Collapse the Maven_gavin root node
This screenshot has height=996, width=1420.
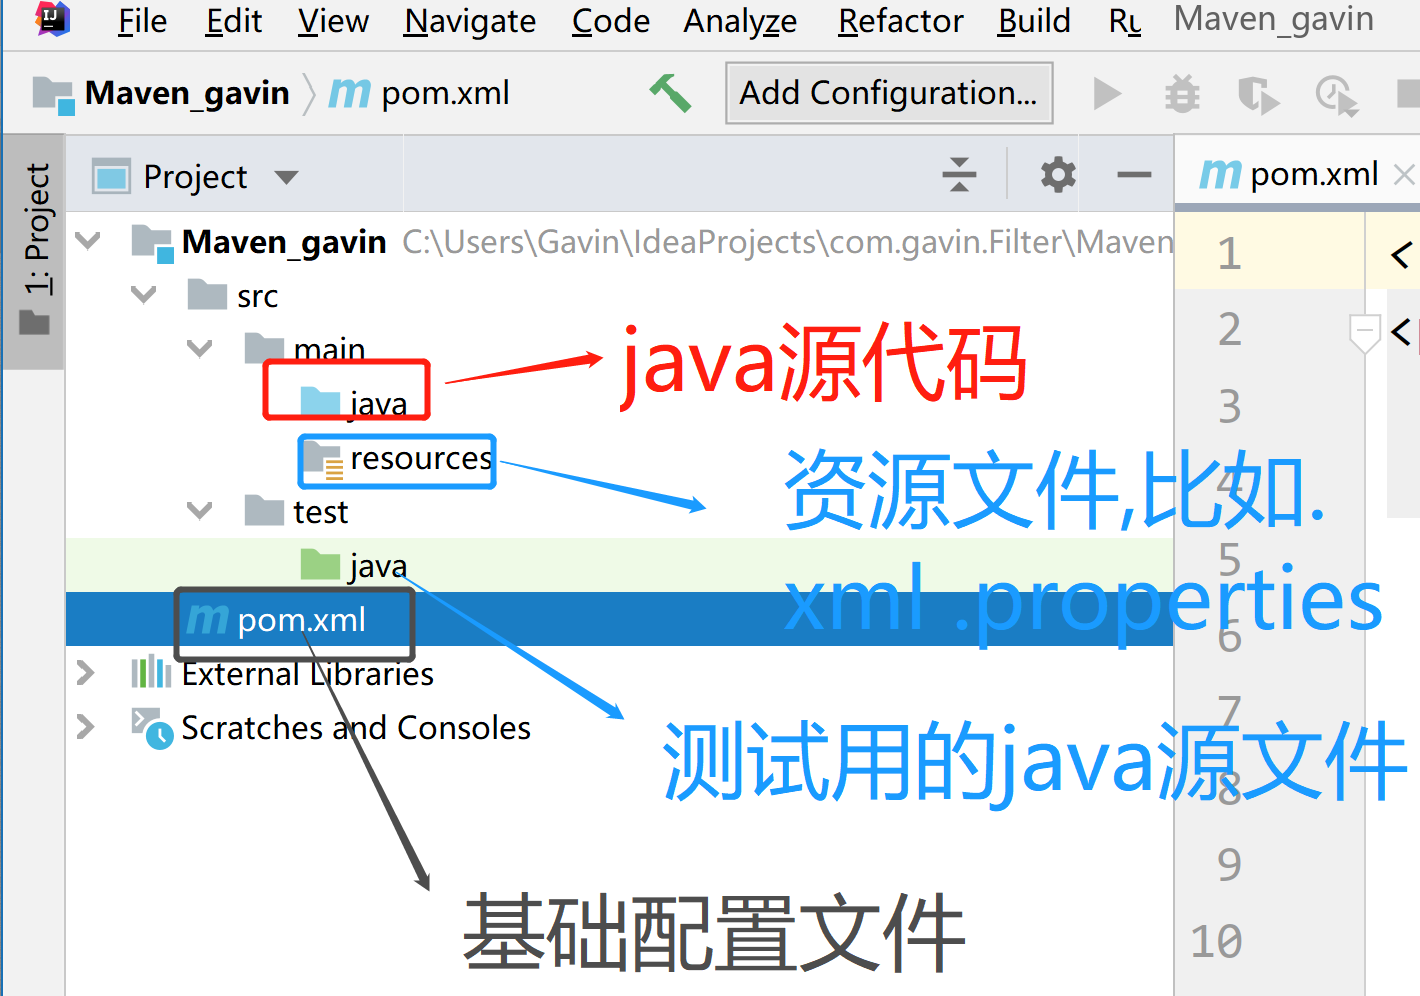88,241
